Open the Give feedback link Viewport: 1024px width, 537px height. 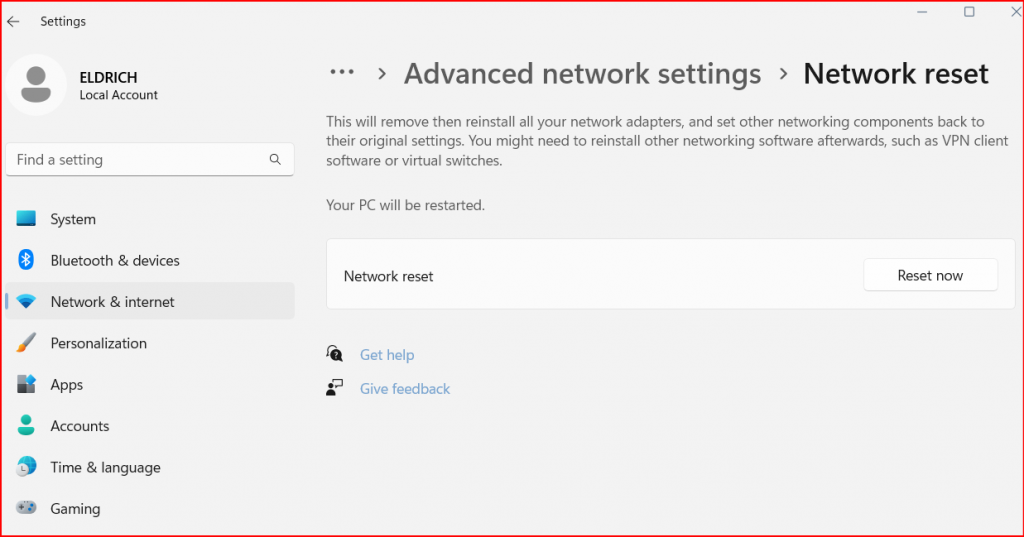coord(405,389)
